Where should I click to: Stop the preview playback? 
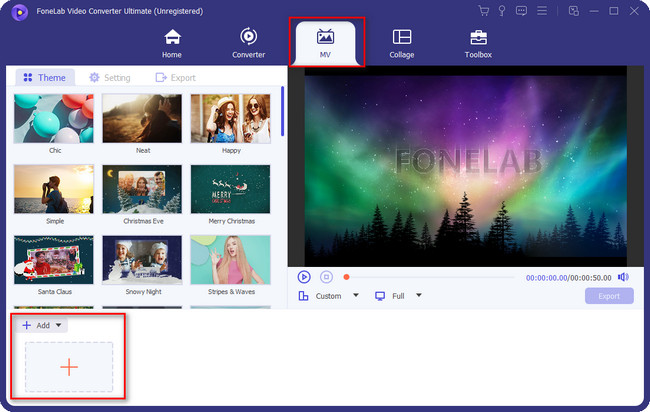[x=326, y=277]
